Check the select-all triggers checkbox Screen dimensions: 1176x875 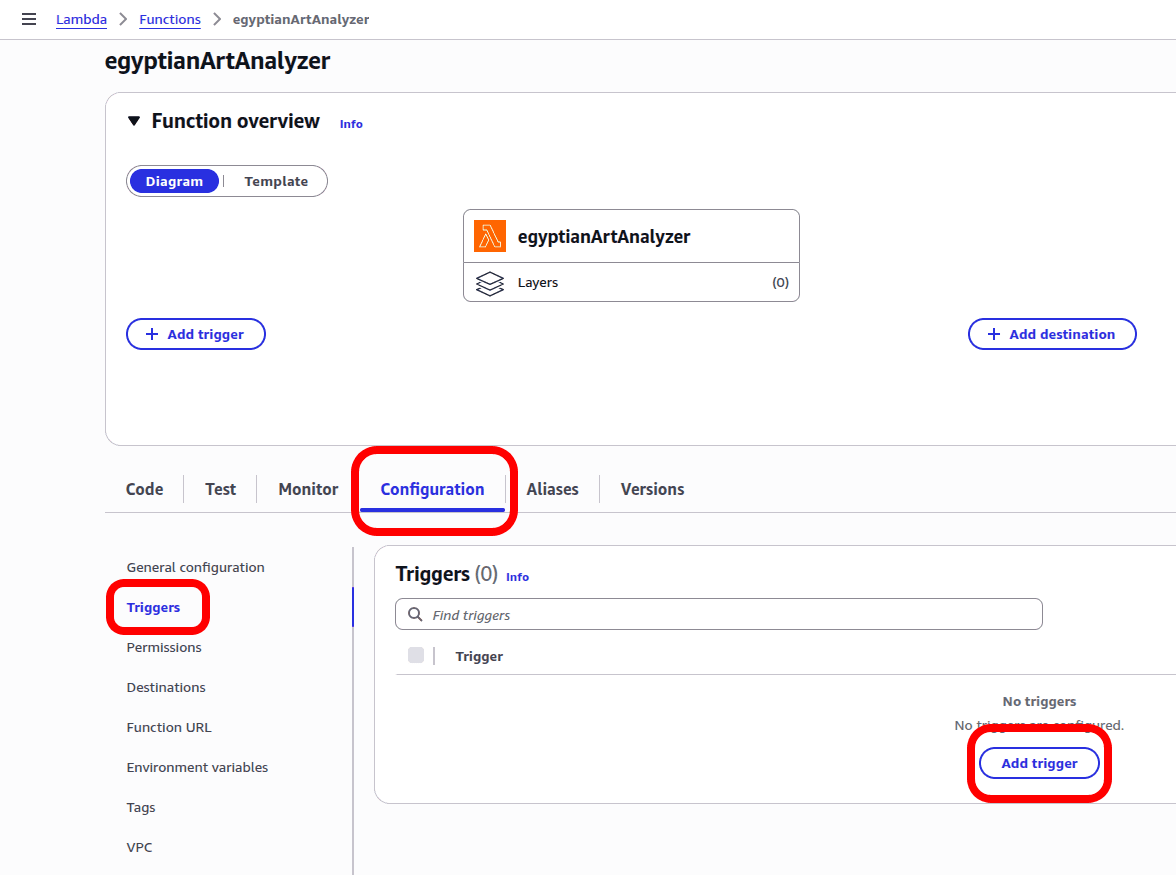(416, 656)
